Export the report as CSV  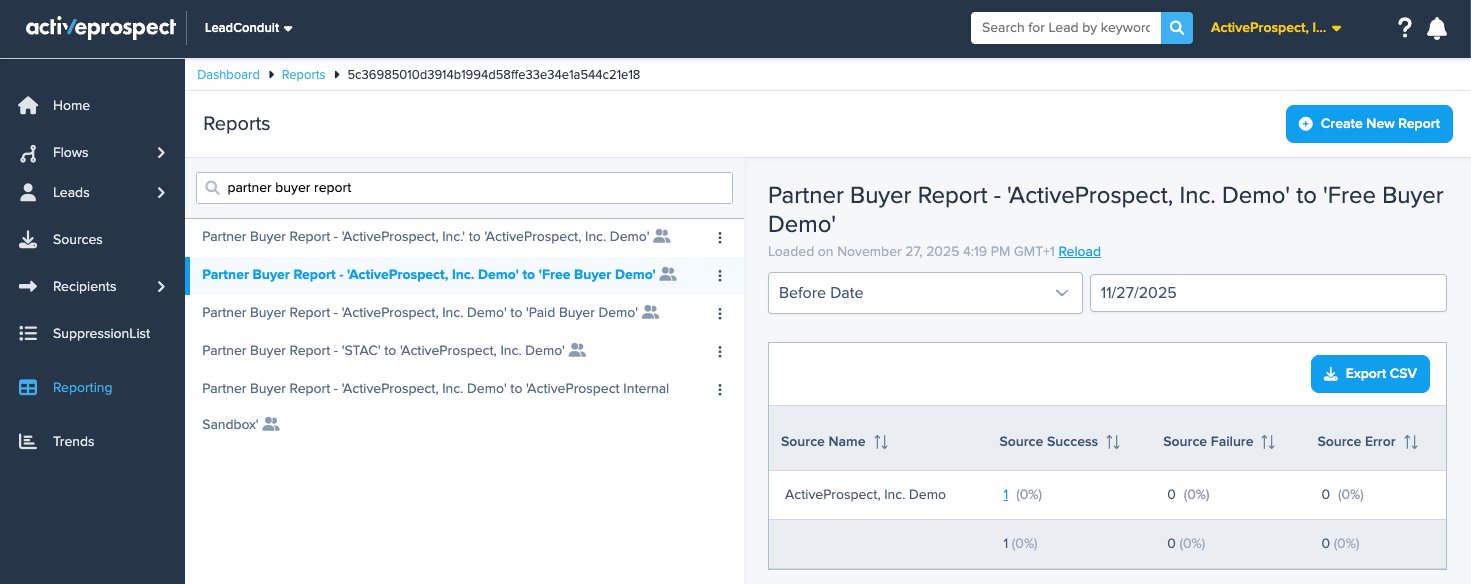pyautogui.click(x=1370, y=374)
